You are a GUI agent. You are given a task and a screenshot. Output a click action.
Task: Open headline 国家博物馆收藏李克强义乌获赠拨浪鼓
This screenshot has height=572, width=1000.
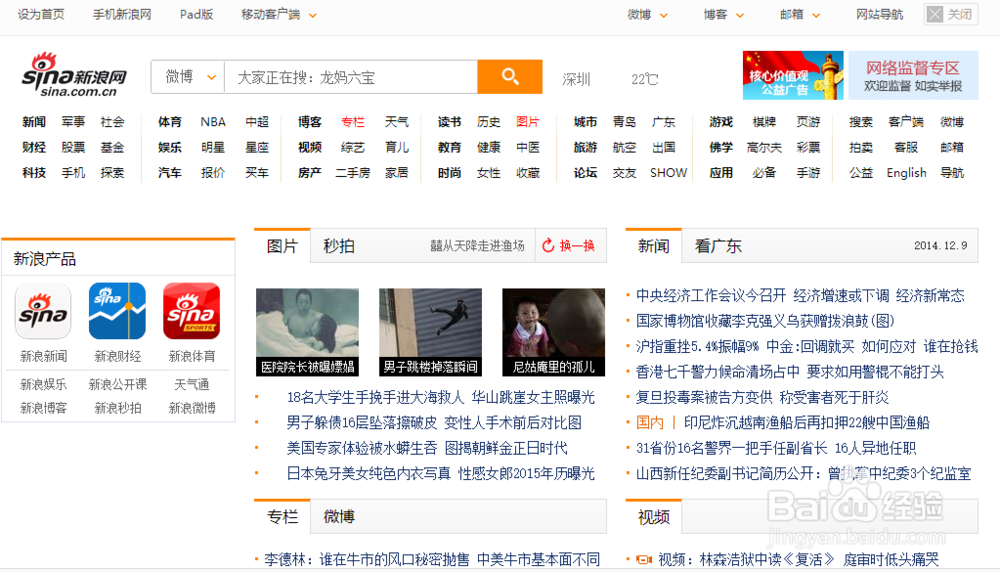[x=765, y=321]
